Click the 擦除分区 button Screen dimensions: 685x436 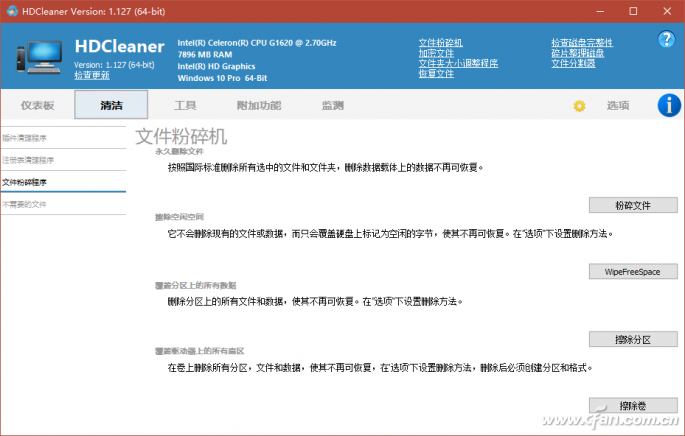[633, 339]
